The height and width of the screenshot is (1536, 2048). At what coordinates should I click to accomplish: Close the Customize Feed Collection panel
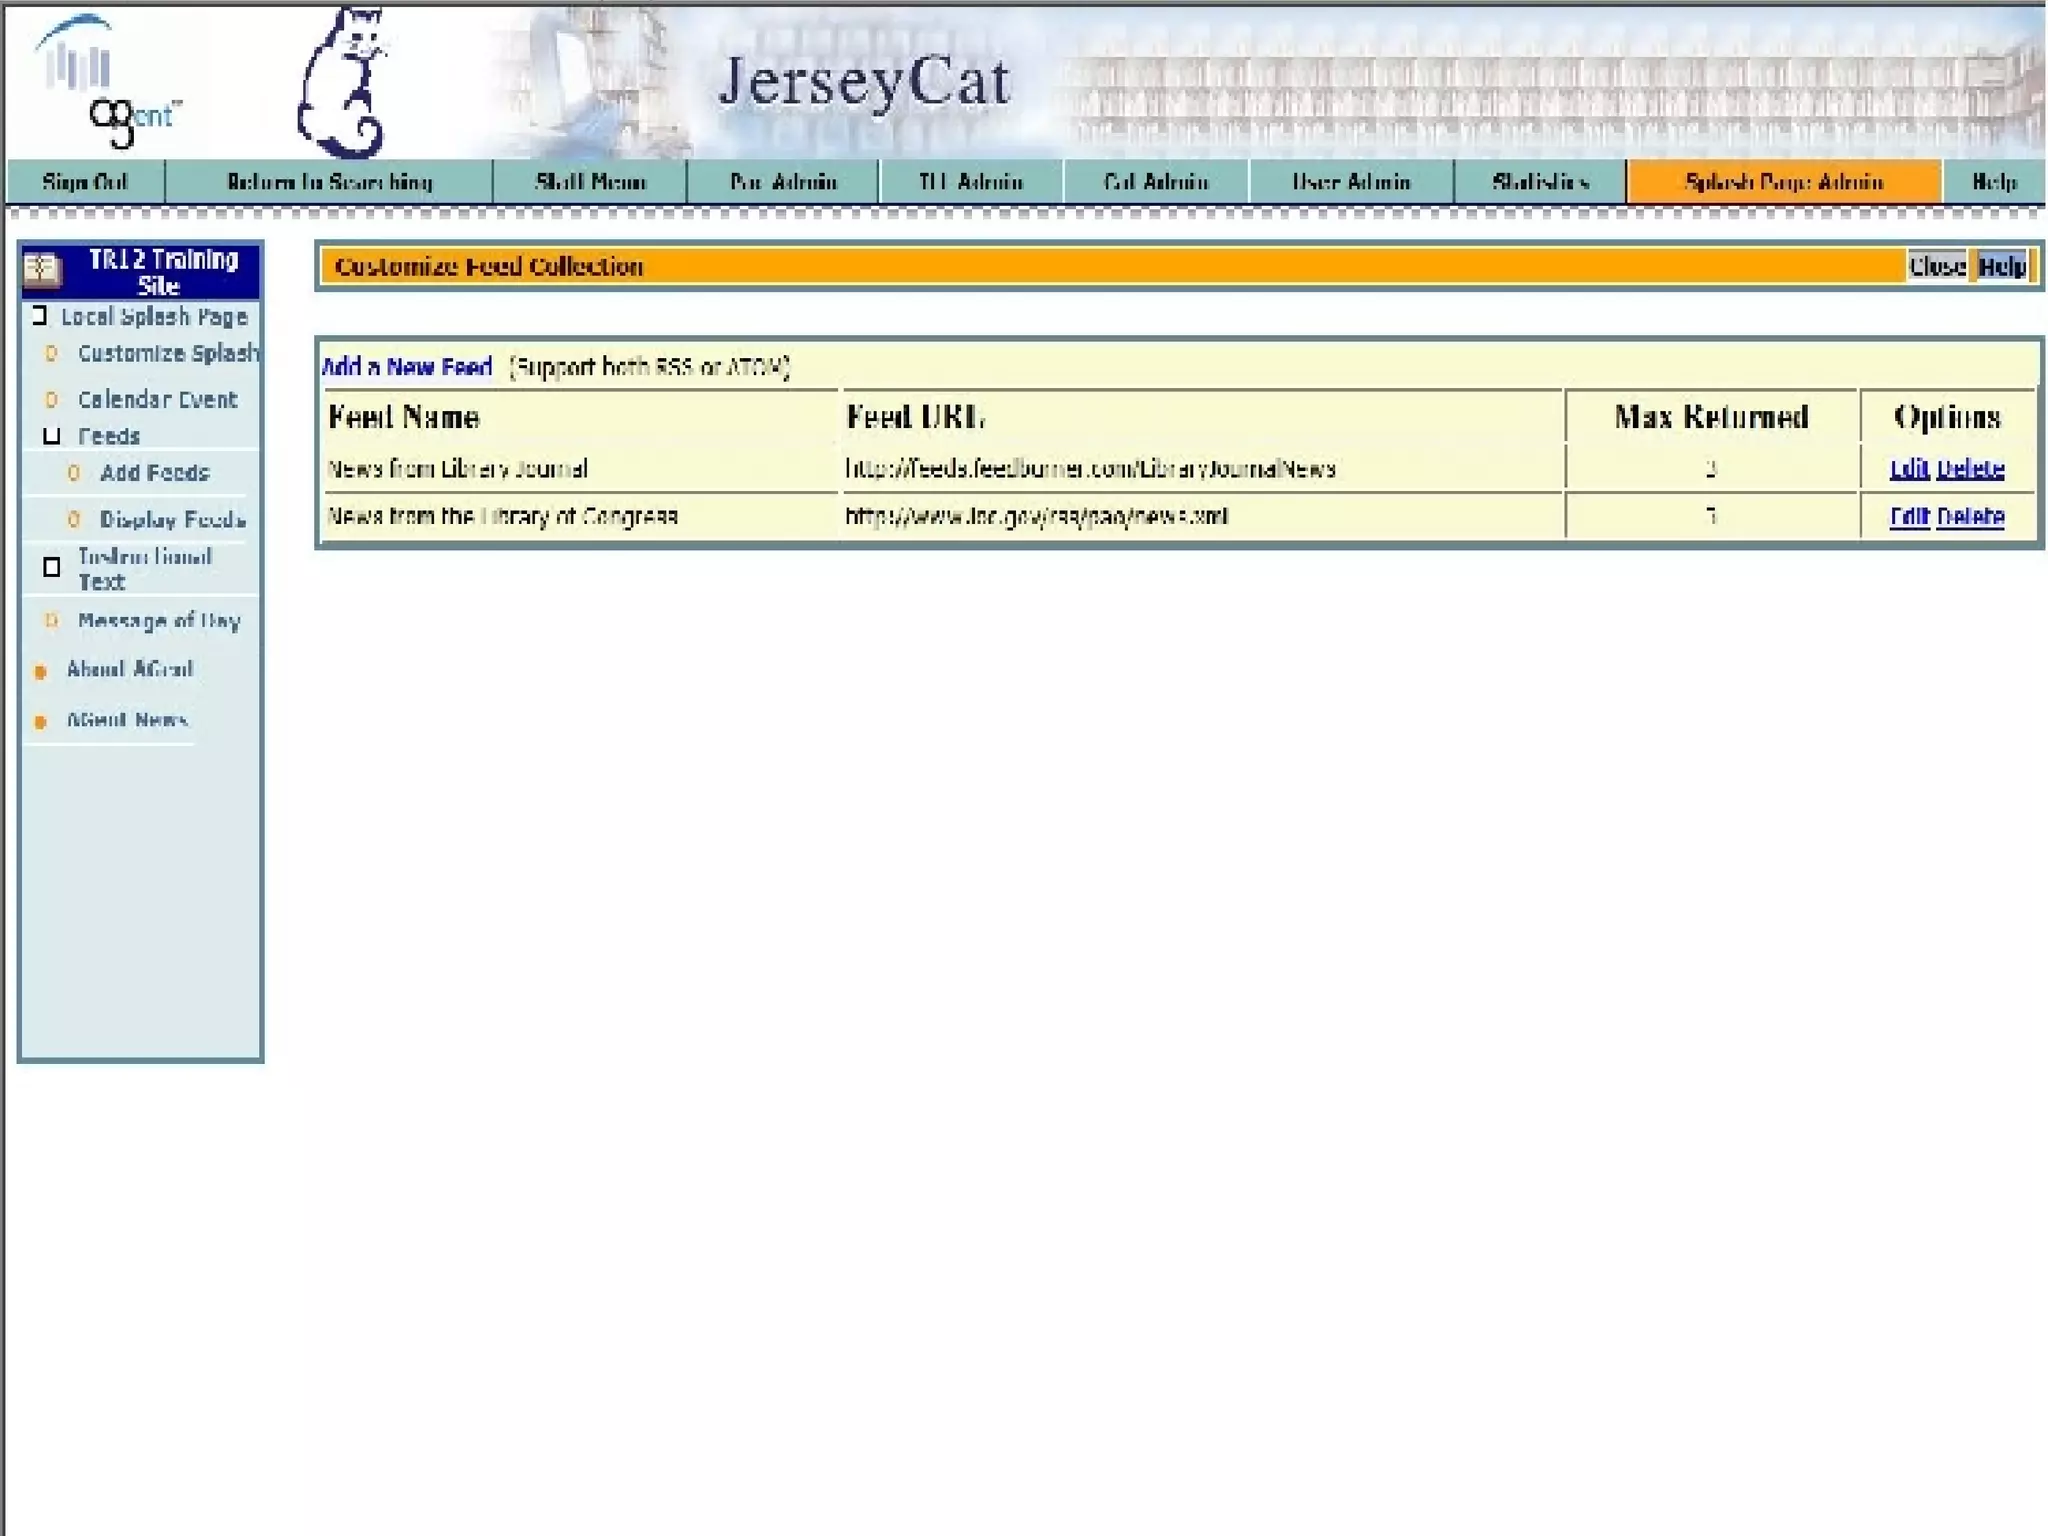(x=1937, y=266)
